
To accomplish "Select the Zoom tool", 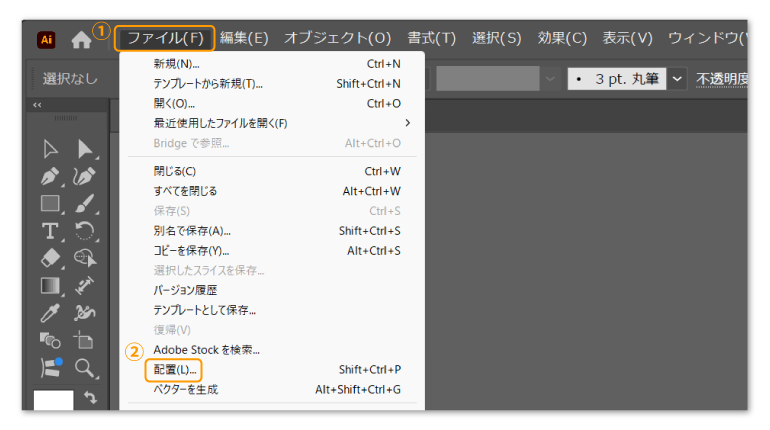I will coord(85,368).
